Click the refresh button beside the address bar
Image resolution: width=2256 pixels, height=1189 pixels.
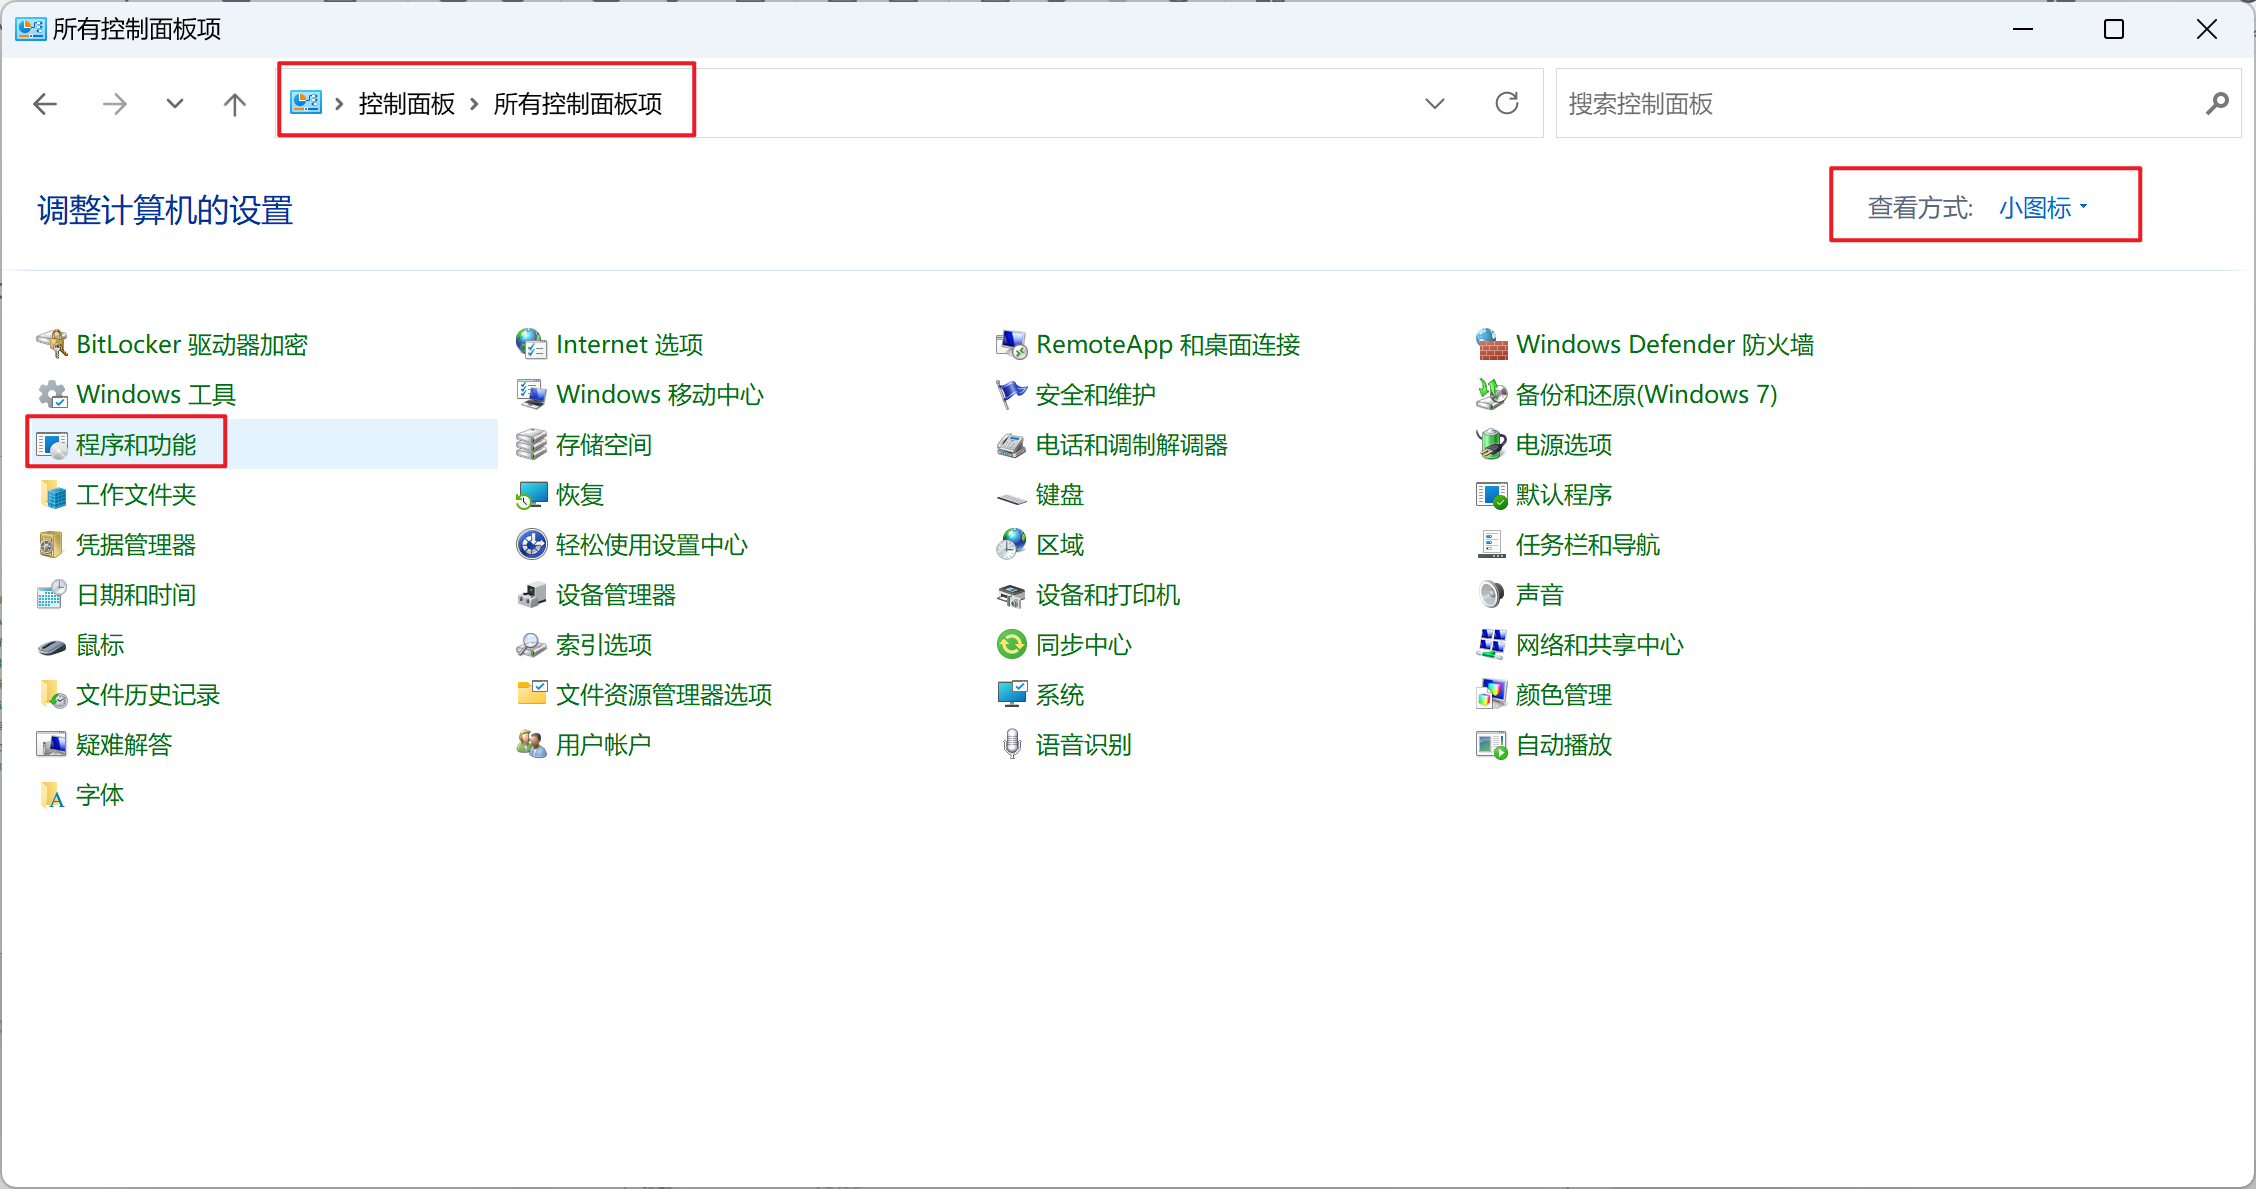pyautogui.click(x=1506, y=103)
